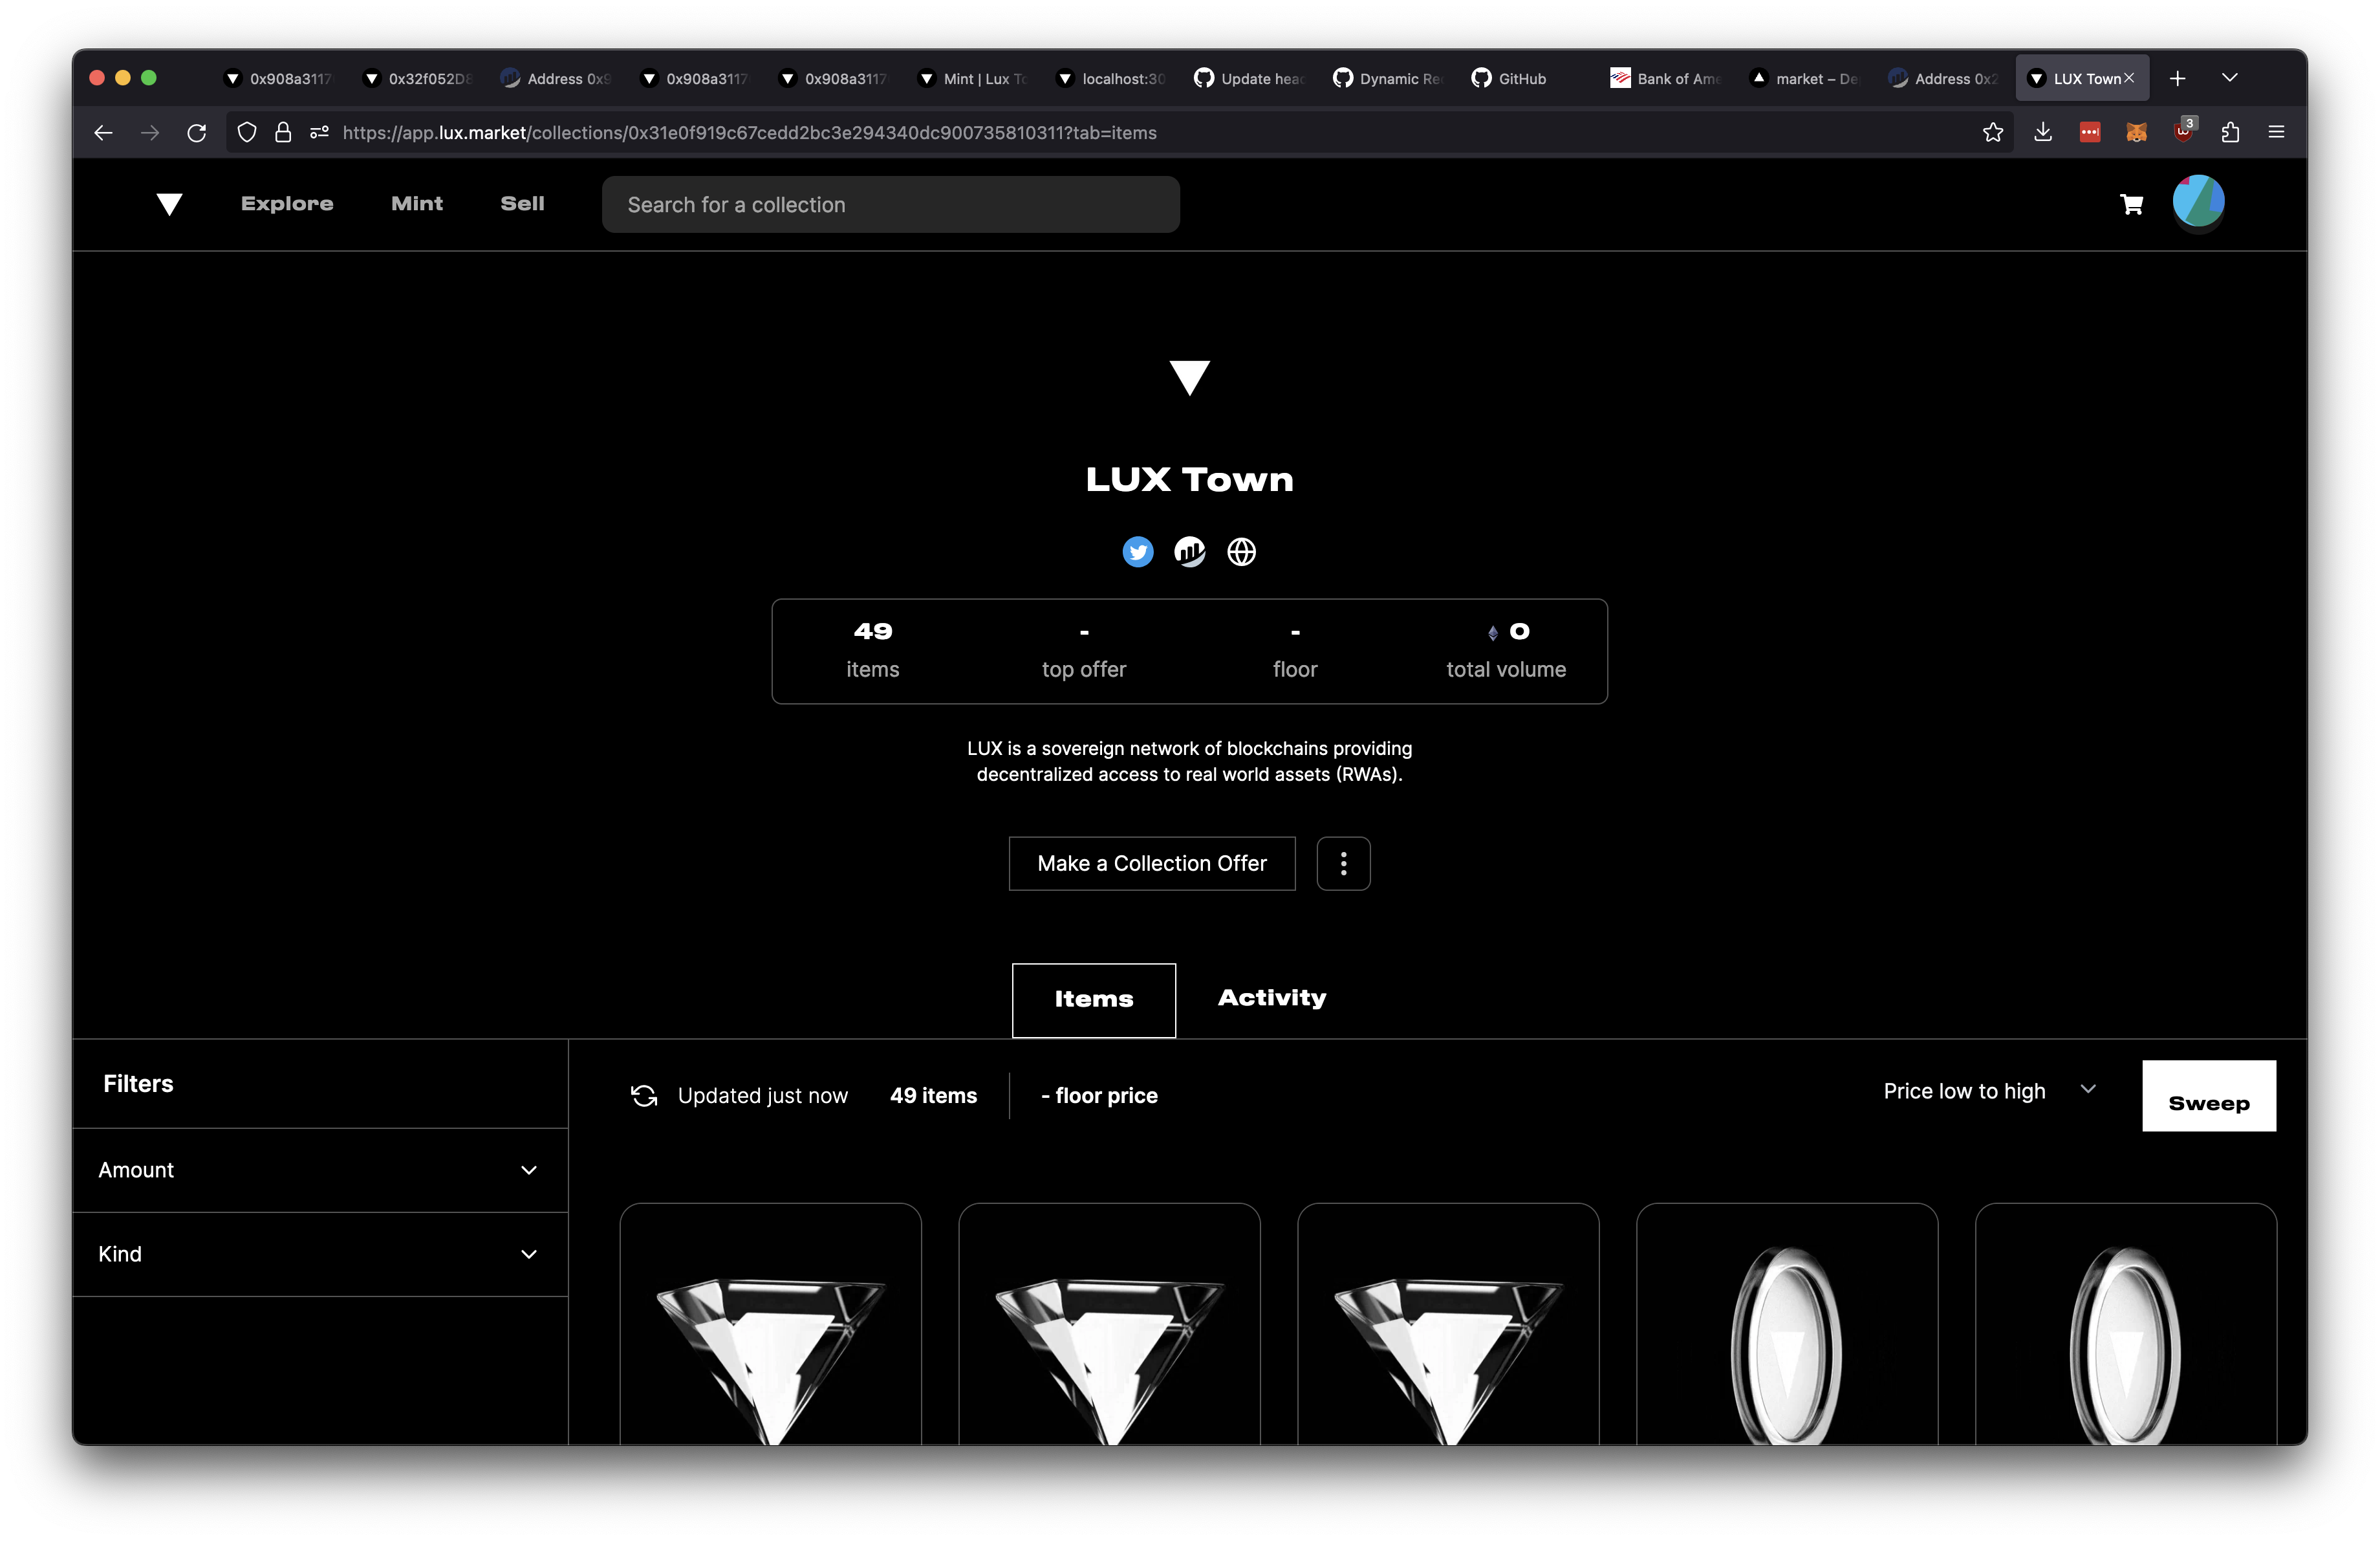Image resolution: width=2380 pixels, height=1541 pixels.
Task: Open the collection's Twitter icon
Action: point(1137,551)
